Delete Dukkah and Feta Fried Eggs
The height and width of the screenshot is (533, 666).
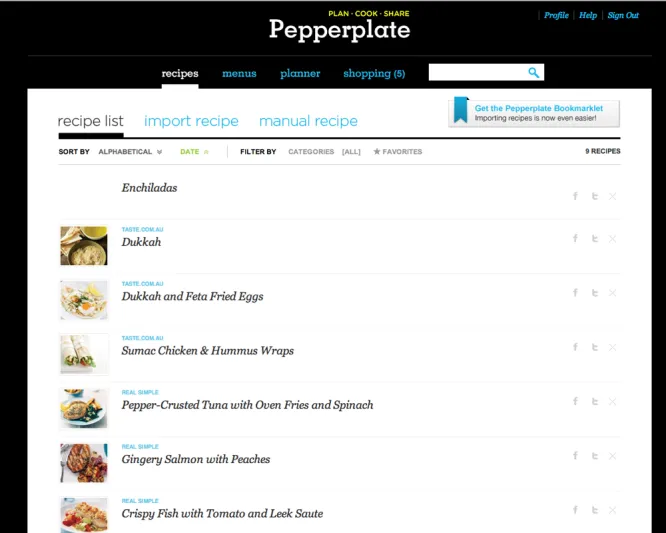pyautogui.click(x=613, y=293)
